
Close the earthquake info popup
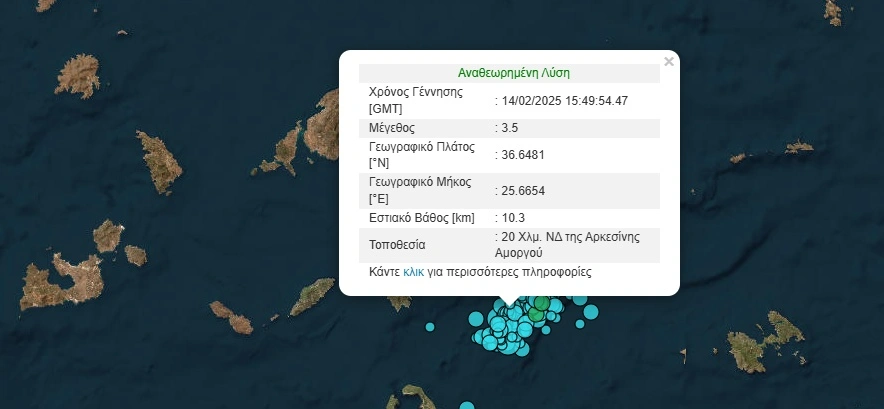(669, 62)
